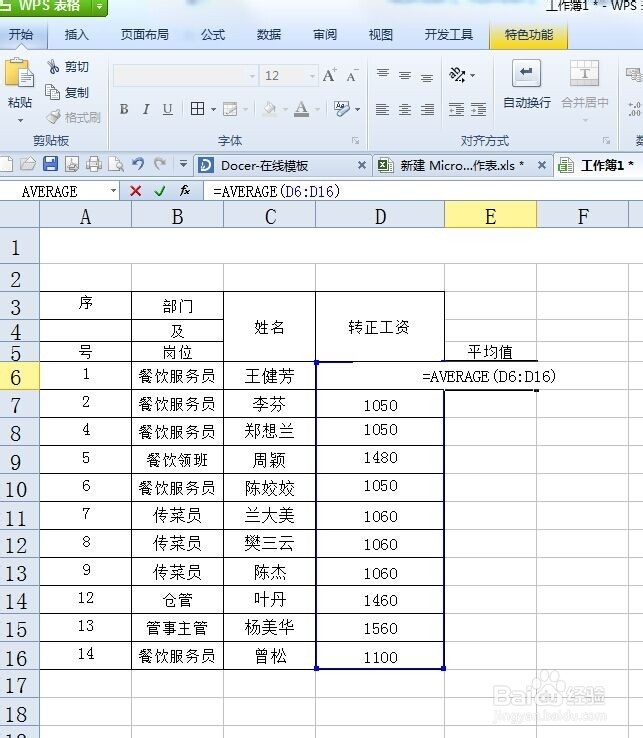Switch to the 公式 ribbon tab
Viewport: 643px width, 738px height.
(x=213, y=34)
